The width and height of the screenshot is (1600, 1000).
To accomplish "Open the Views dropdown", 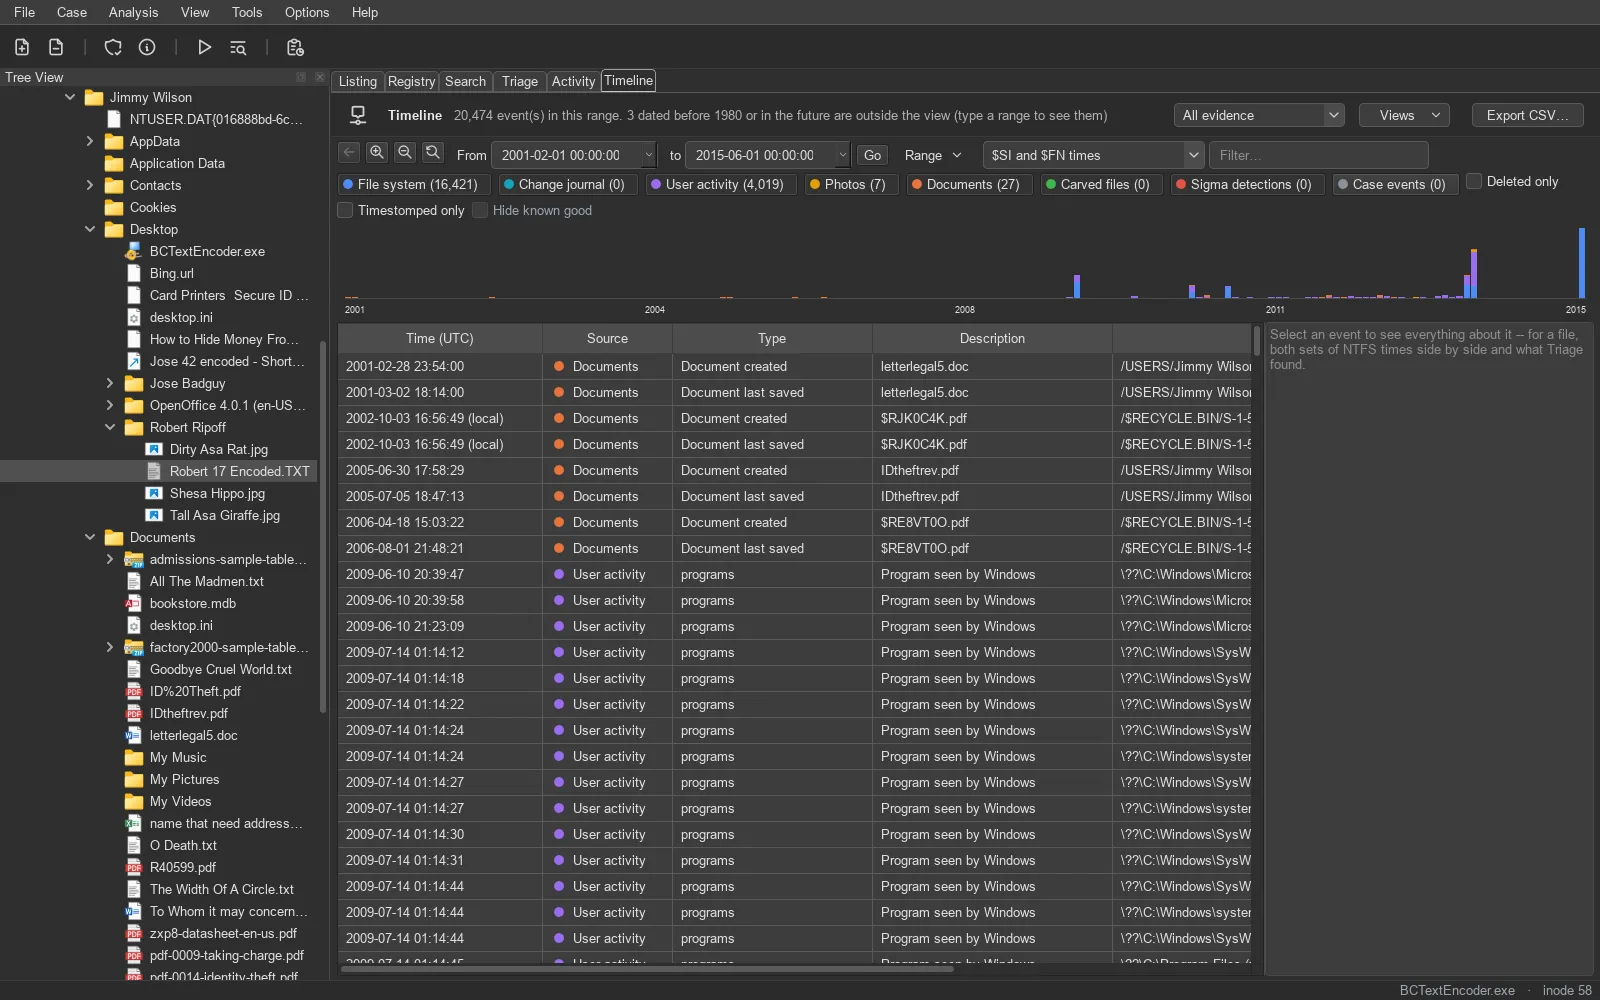I will [x=1405, y=115].
